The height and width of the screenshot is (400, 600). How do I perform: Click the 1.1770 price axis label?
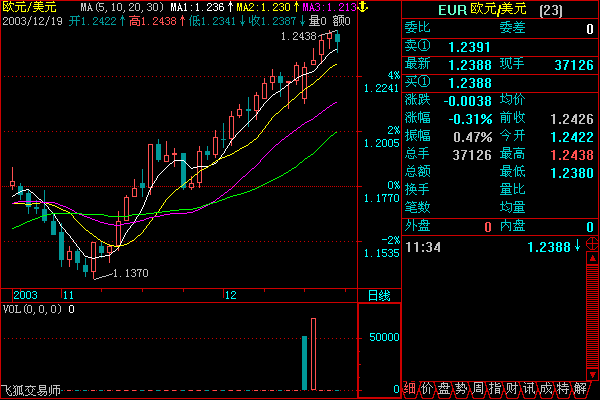point(381,198)
